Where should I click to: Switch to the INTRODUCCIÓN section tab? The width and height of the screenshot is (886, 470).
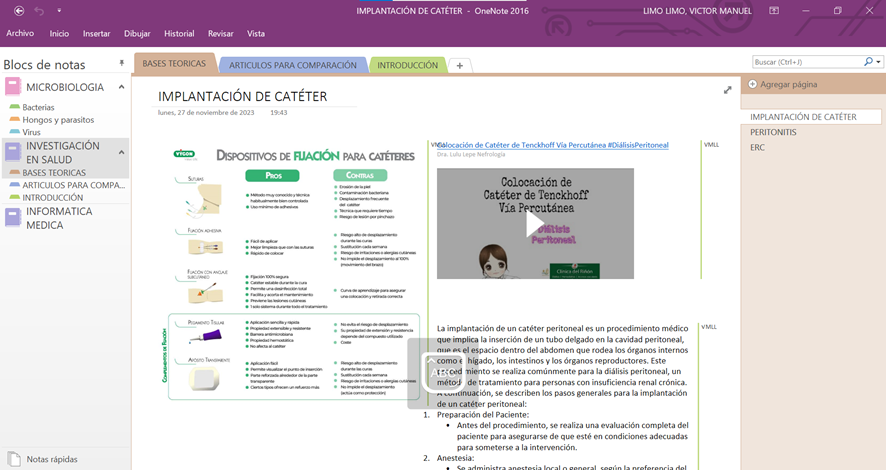407,65
